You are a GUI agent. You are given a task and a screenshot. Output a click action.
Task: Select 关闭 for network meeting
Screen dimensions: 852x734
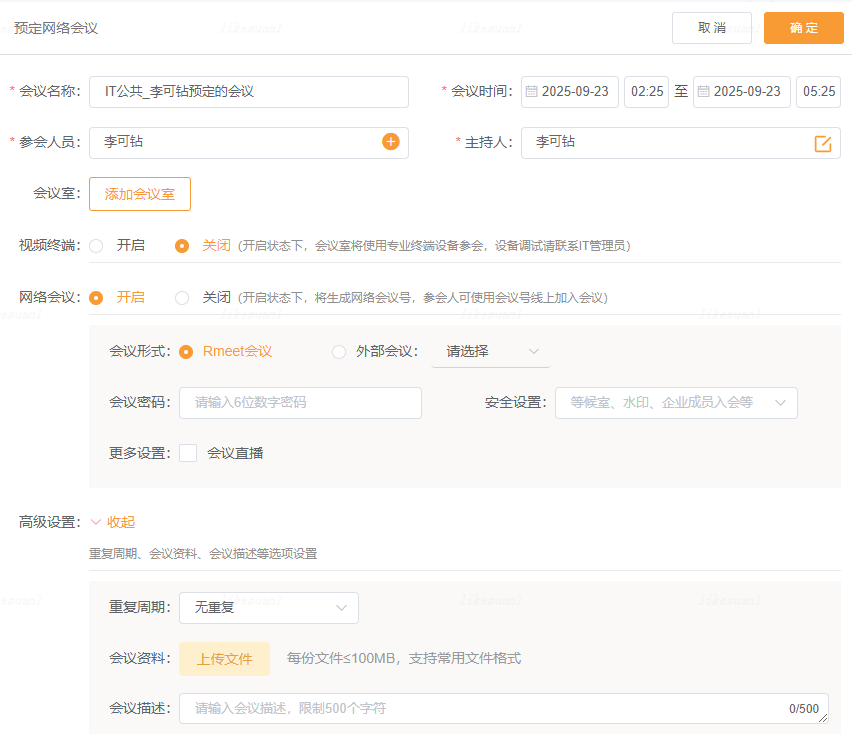pos(182,297)
